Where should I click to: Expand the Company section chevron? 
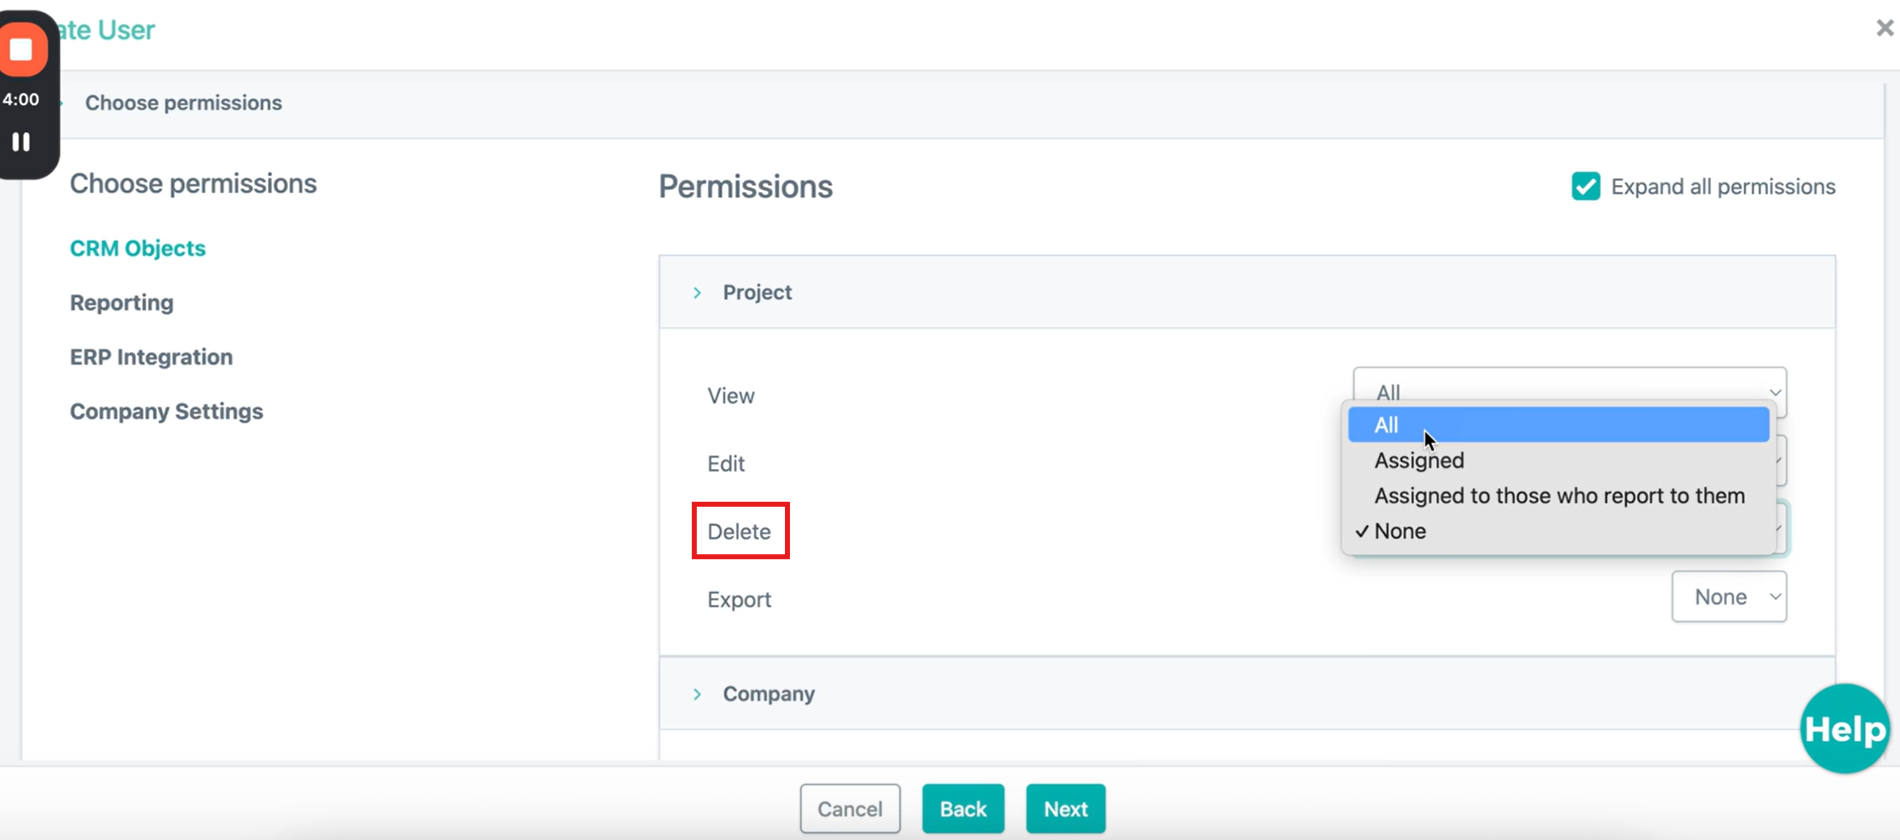698,694
